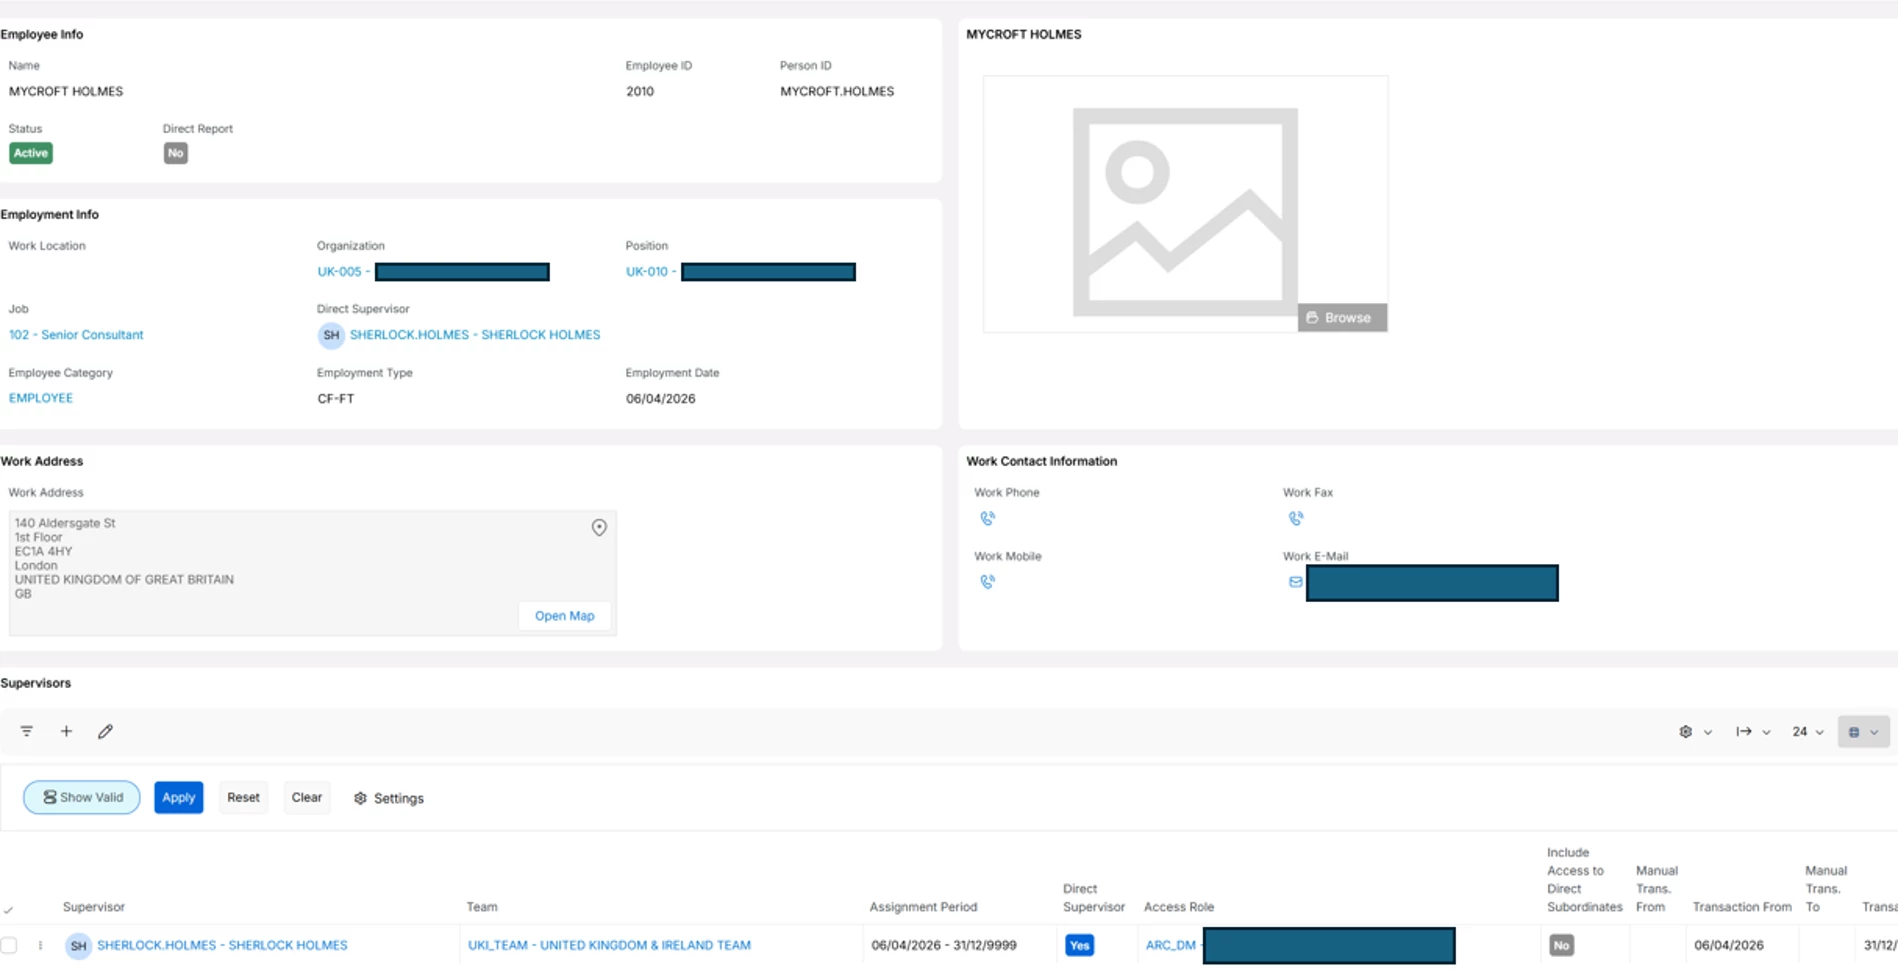Open the UKI_TEAM team link
Image resolution: width=1898 pixels, height=977 pixels.
609,945
